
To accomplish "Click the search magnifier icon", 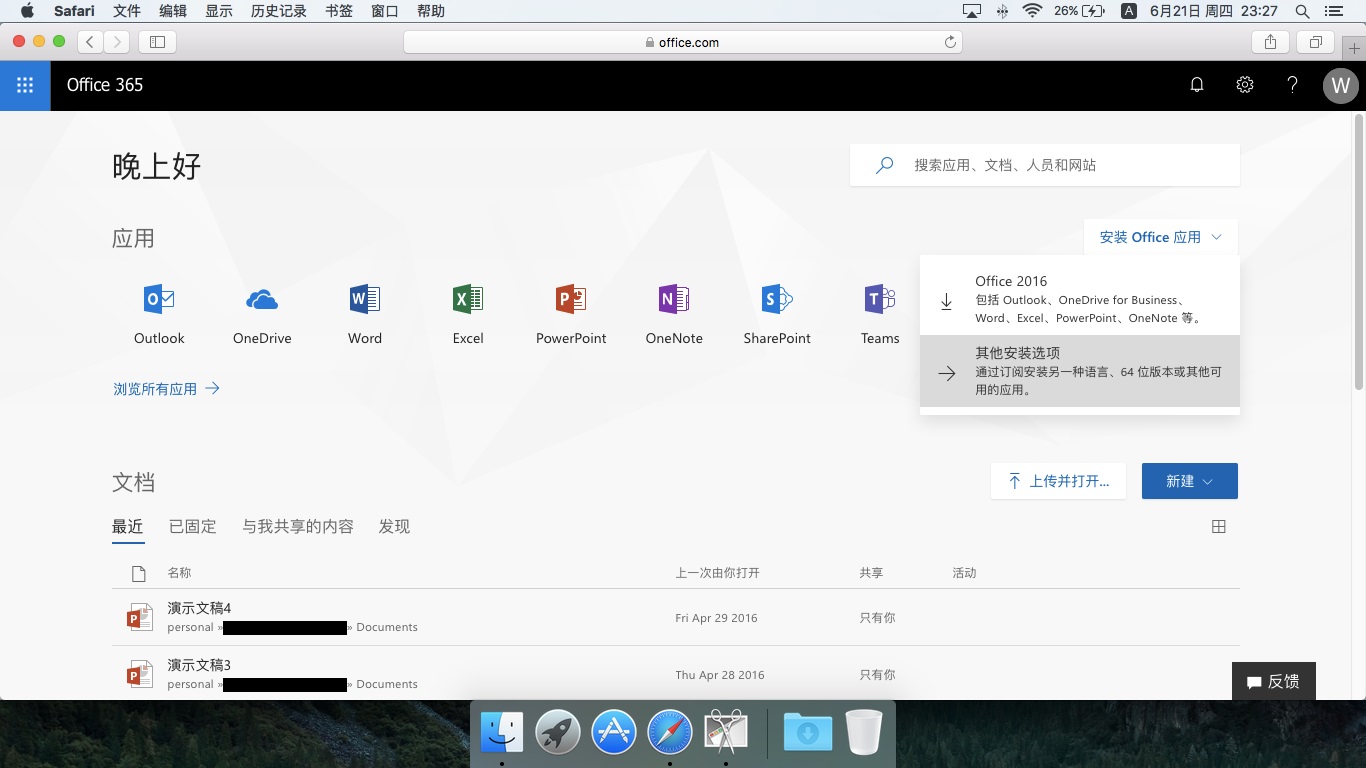I will [884, 165].
